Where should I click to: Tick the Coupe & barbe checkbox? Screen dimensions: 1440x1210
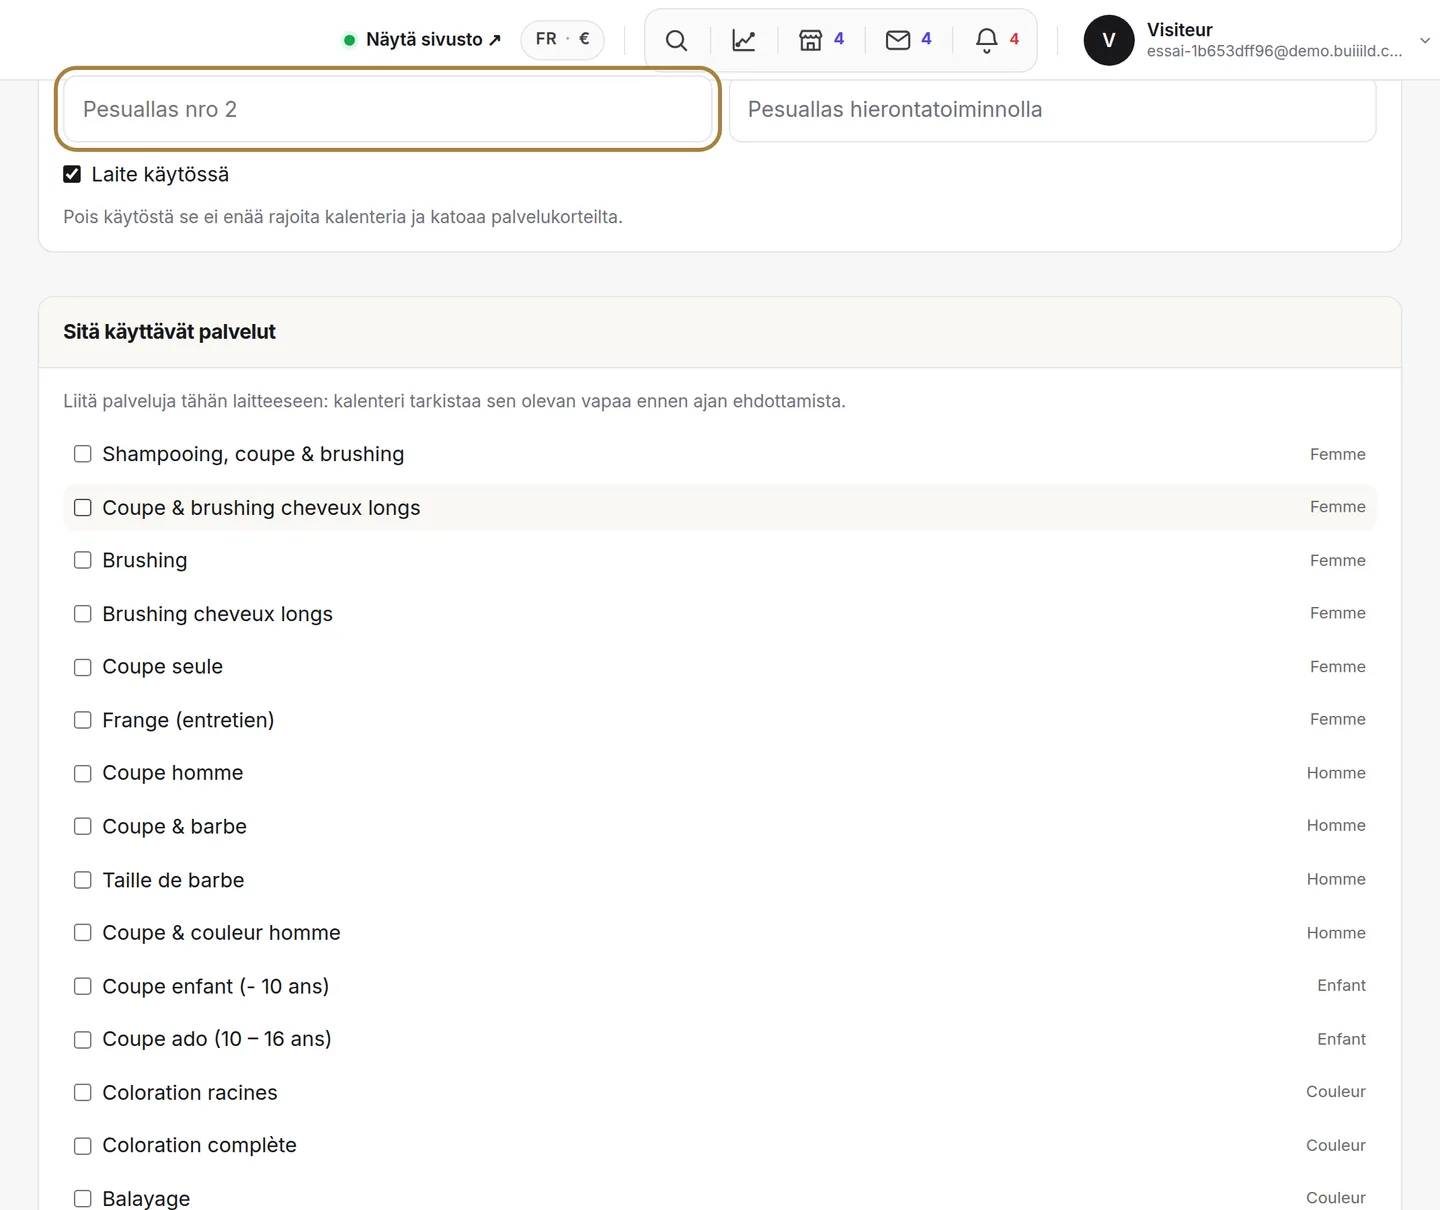pos(83,826)
